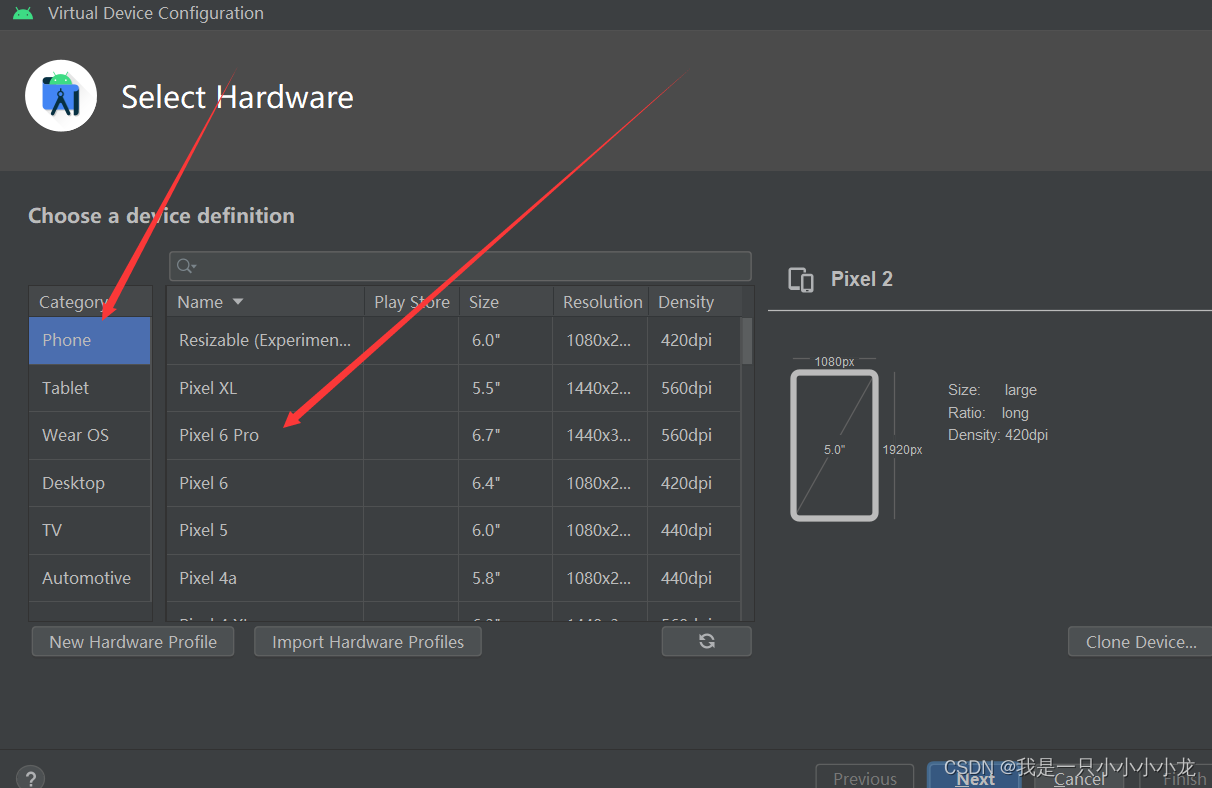Screen dimensions: 1212x788
Task: Click the 5.5" size cell
Action: tap(506, 388)
